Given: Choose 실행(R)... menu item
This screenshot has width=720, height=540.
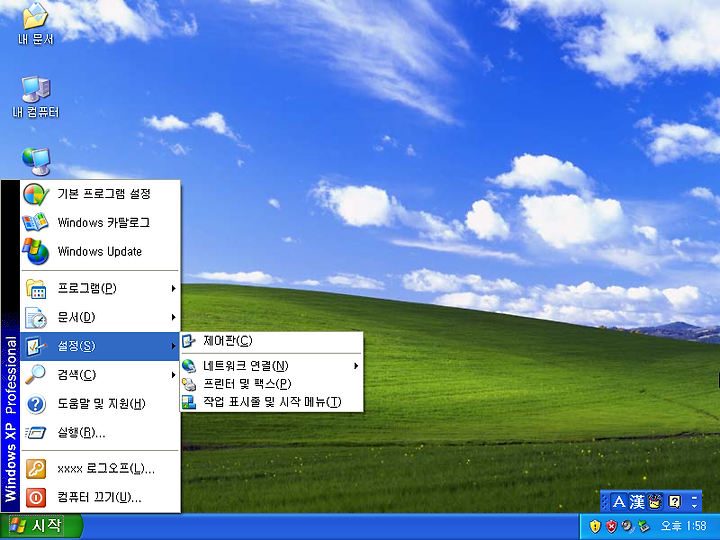Looking at the screenshot, I should pos(100,433).
